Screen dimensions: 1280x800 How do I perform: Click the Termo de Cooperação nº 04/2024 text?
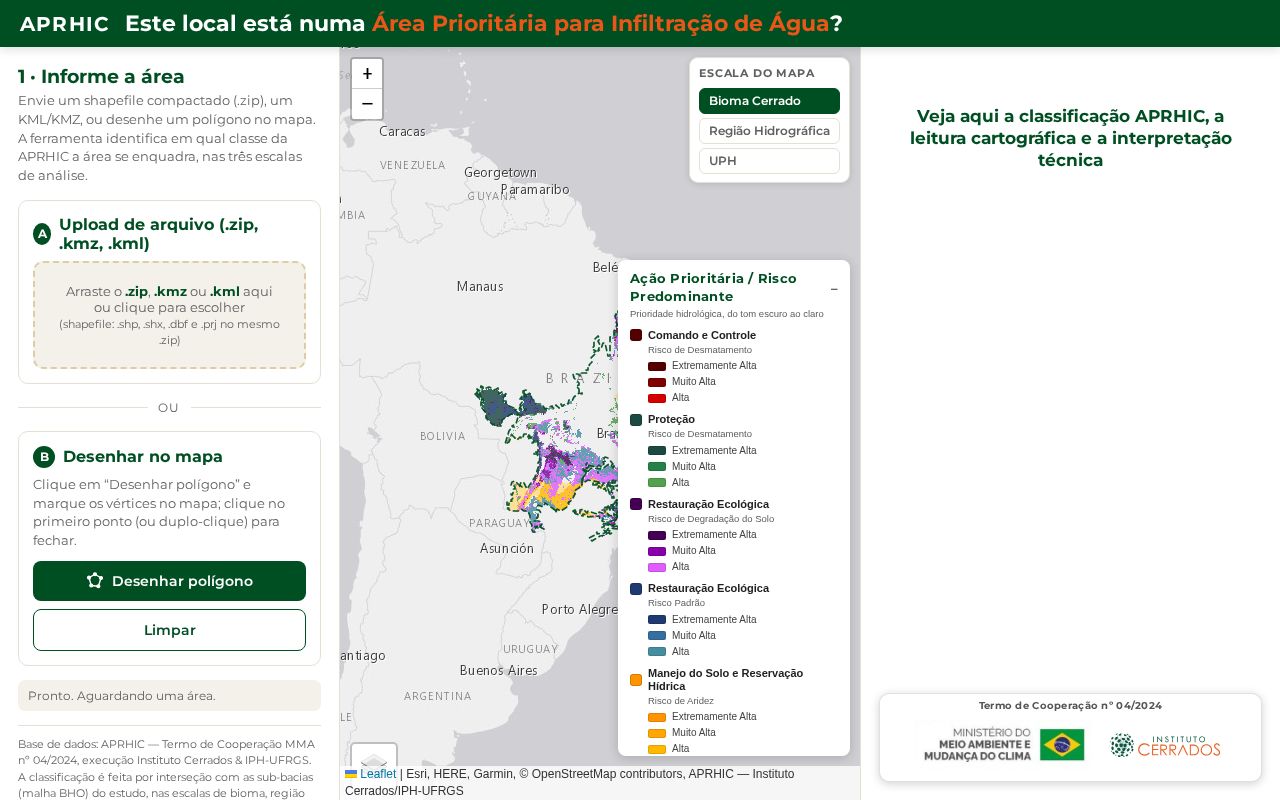tap(1070, 705)
